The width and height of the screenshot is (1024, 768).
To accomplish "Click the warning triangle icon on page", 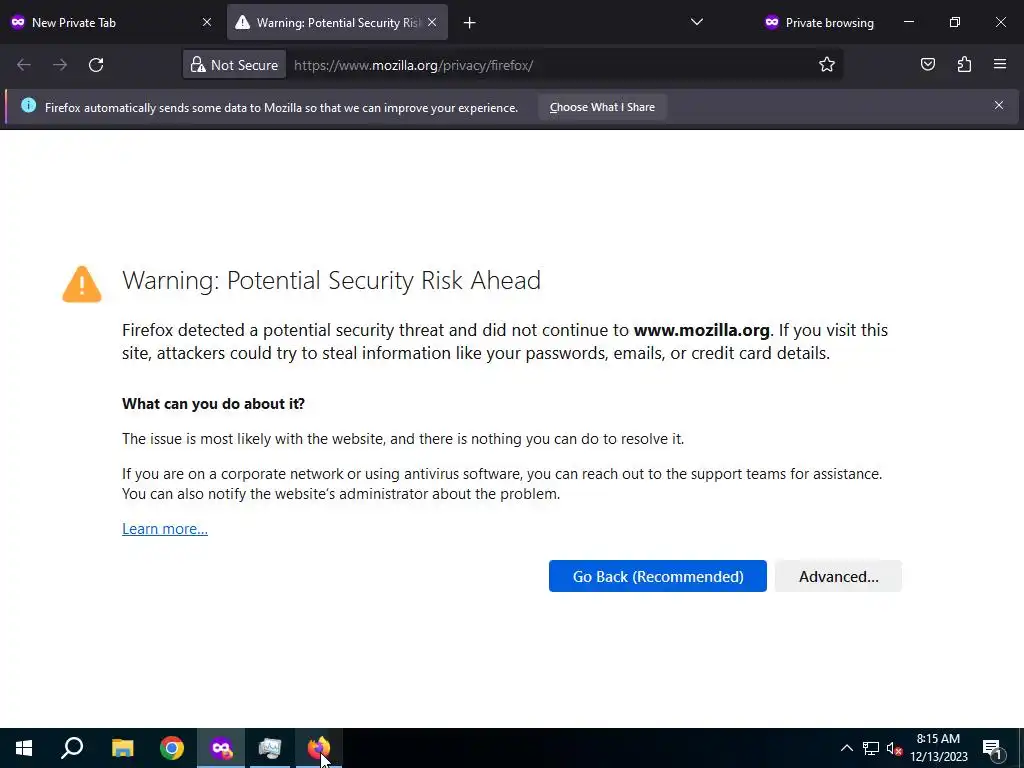I will [82, 284].
